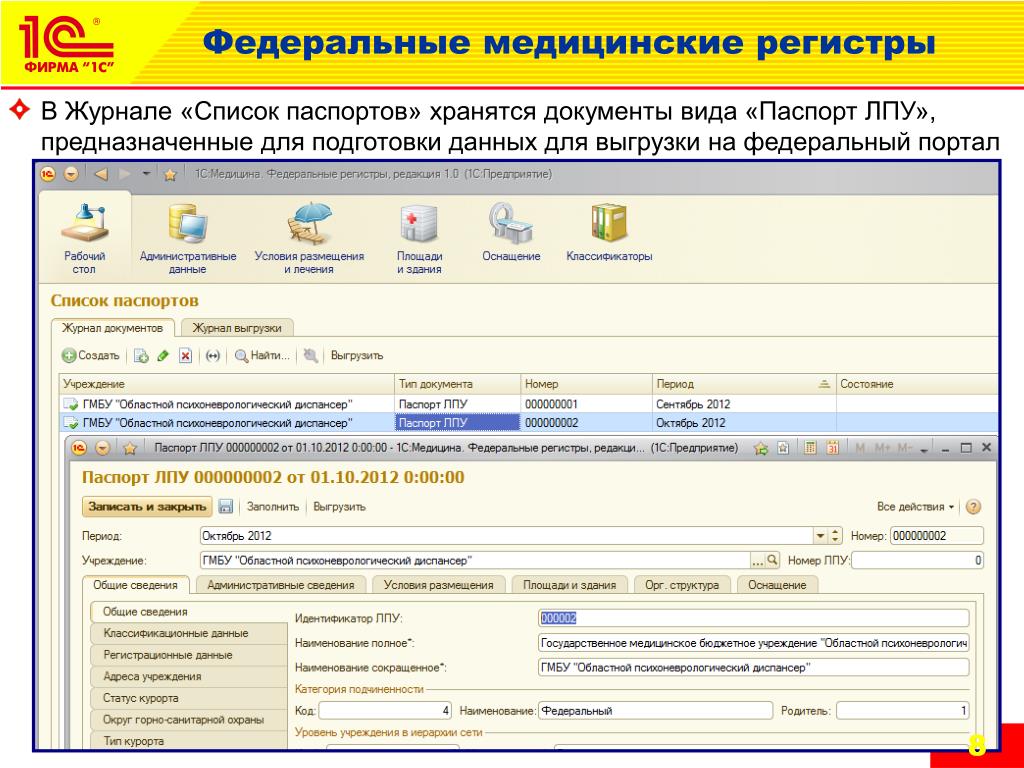The width and height of the screenshot is (1024, 768).
Task: Go back with the left arrow
Action: point(101,174)
